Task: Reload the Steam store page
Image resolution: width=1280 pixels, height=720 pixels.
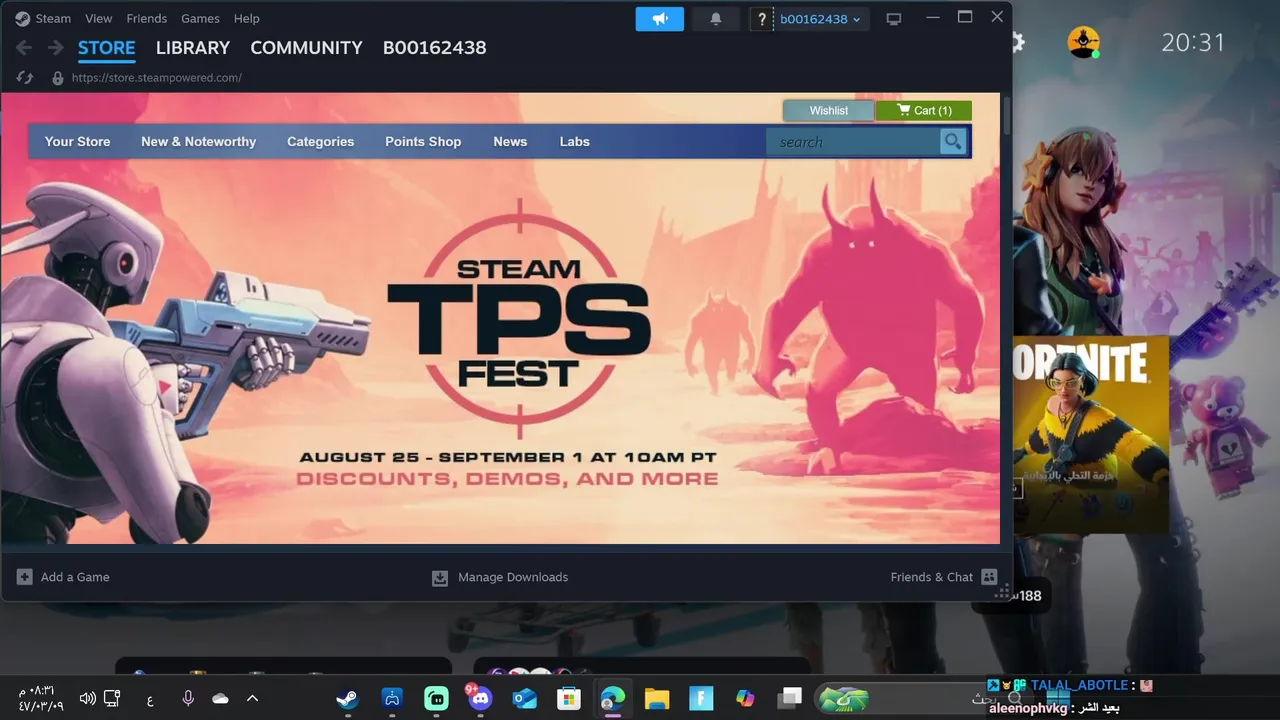Action: click(25, 77)
